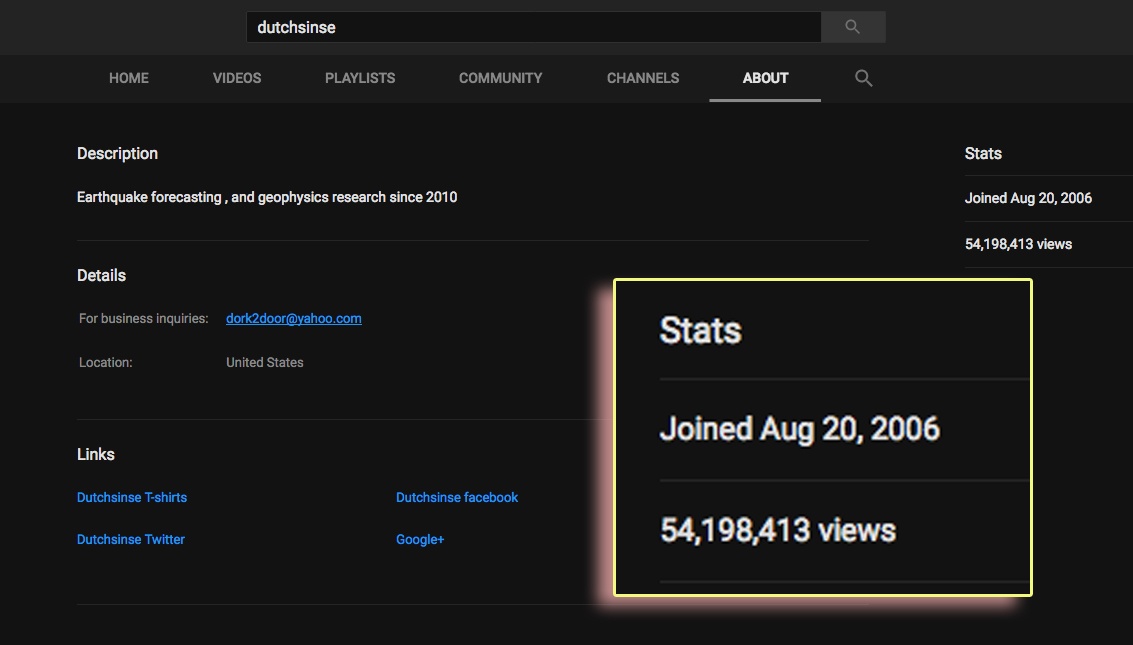Click the dork2door@yahoo.com email link
Image resolution: width=1133 pixels, height=645 pixels.
(x=293, y=319)
